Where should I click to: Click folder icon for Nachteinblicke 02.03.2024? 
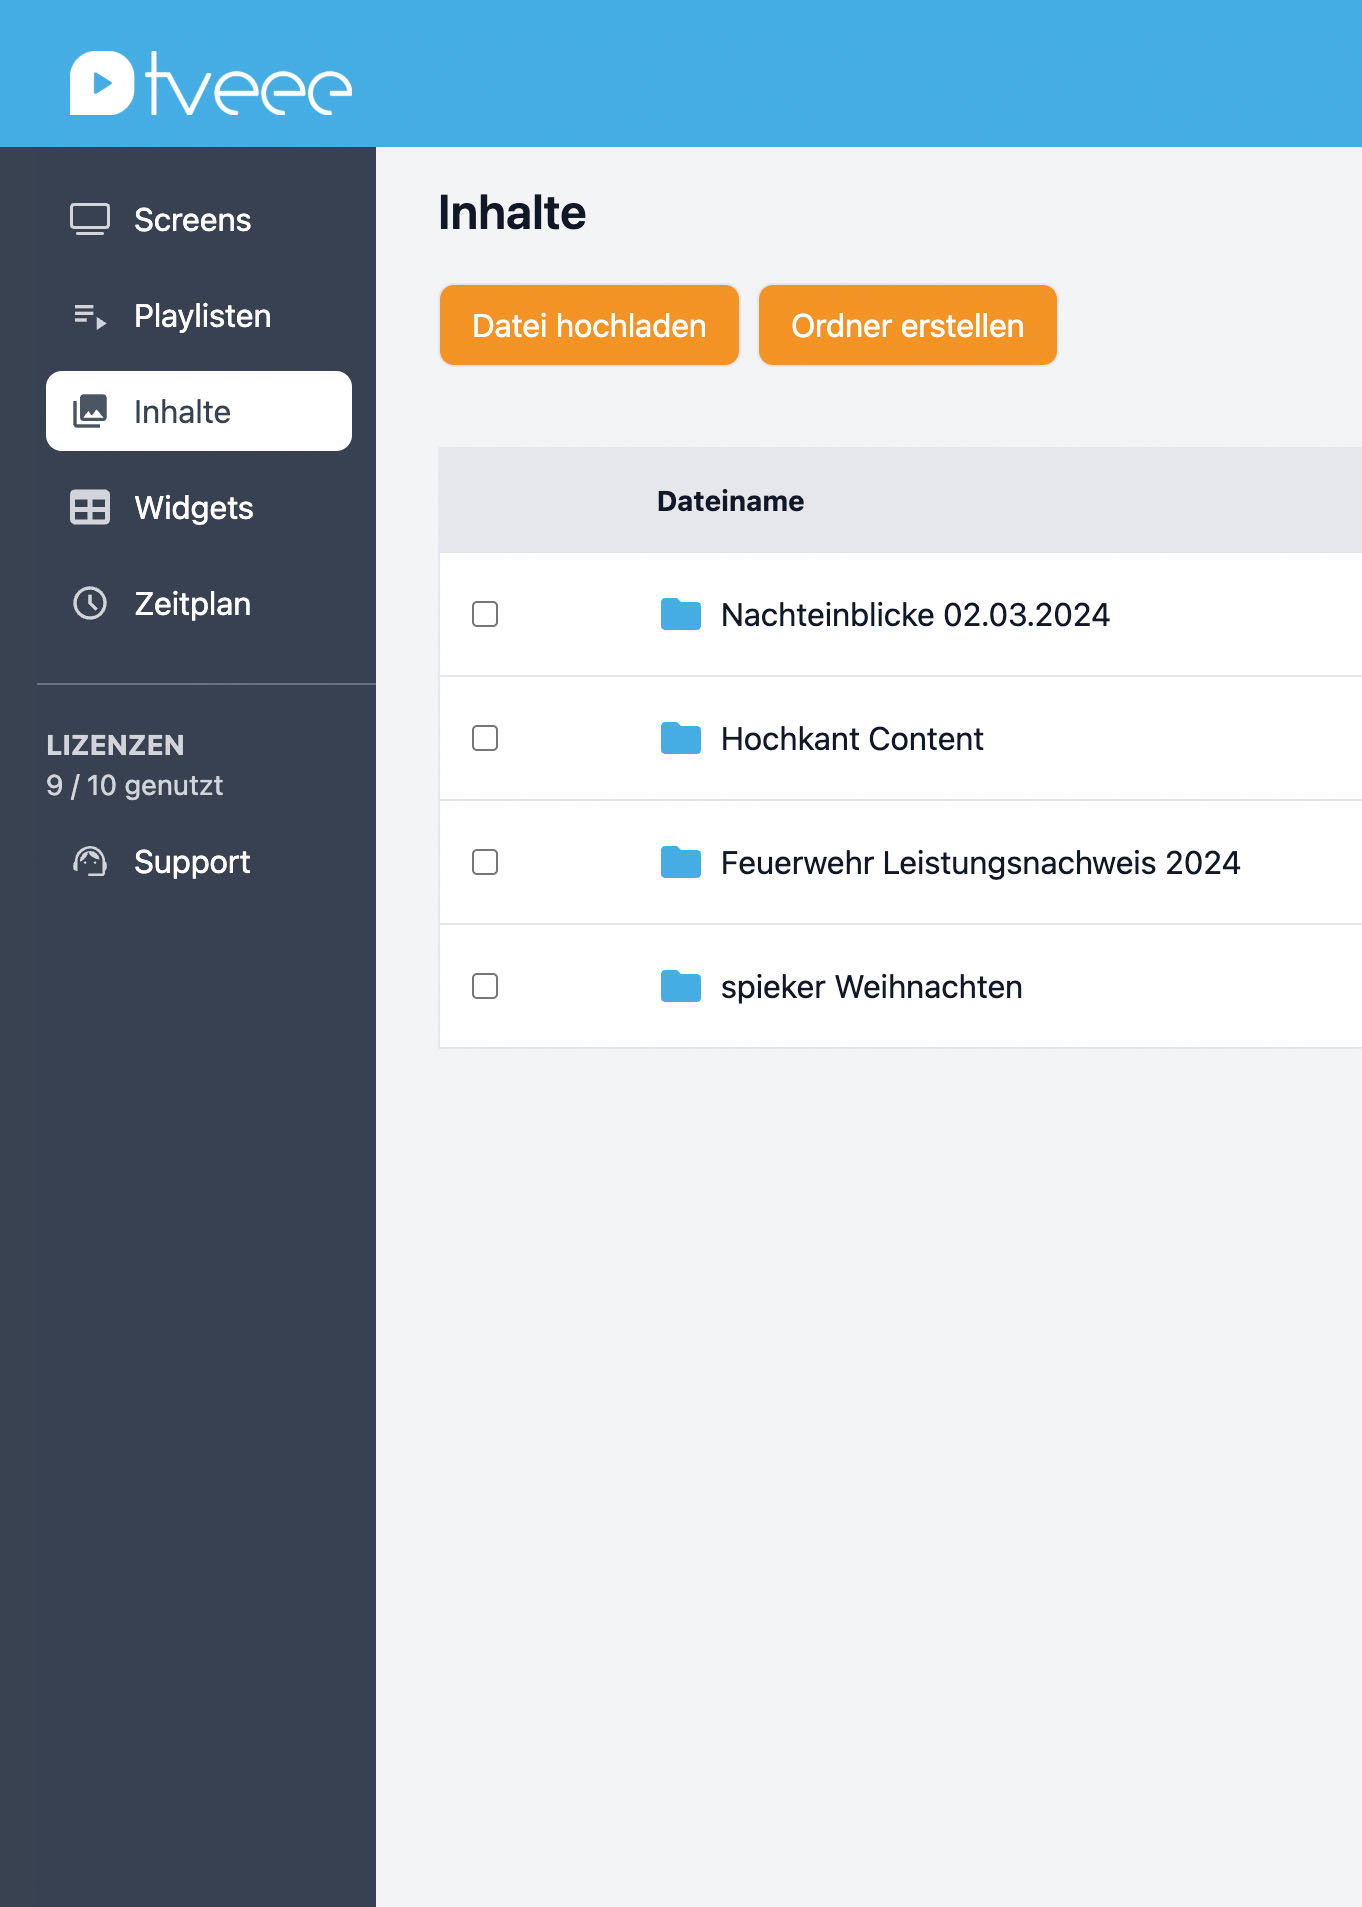click(x=681, y=614)
